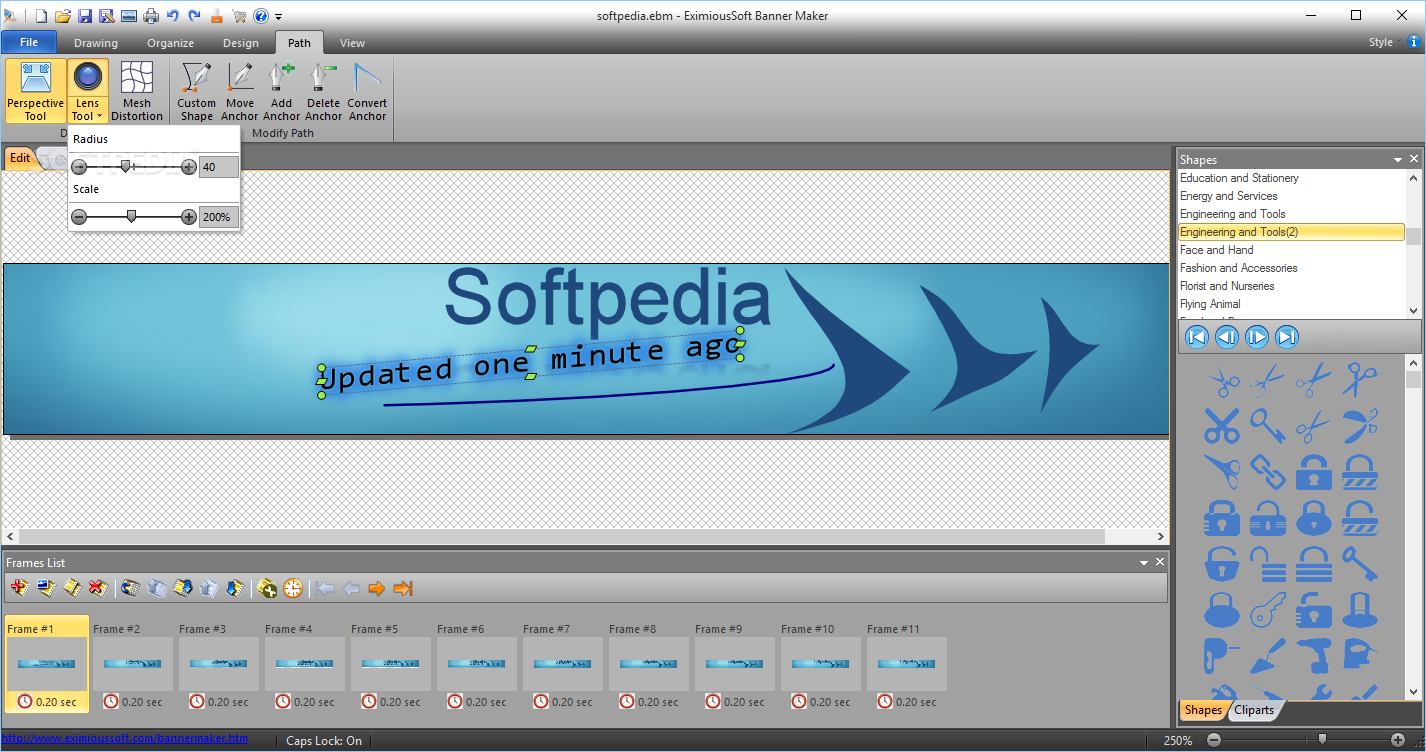Insert the trowel shape

coord(1267,654)
